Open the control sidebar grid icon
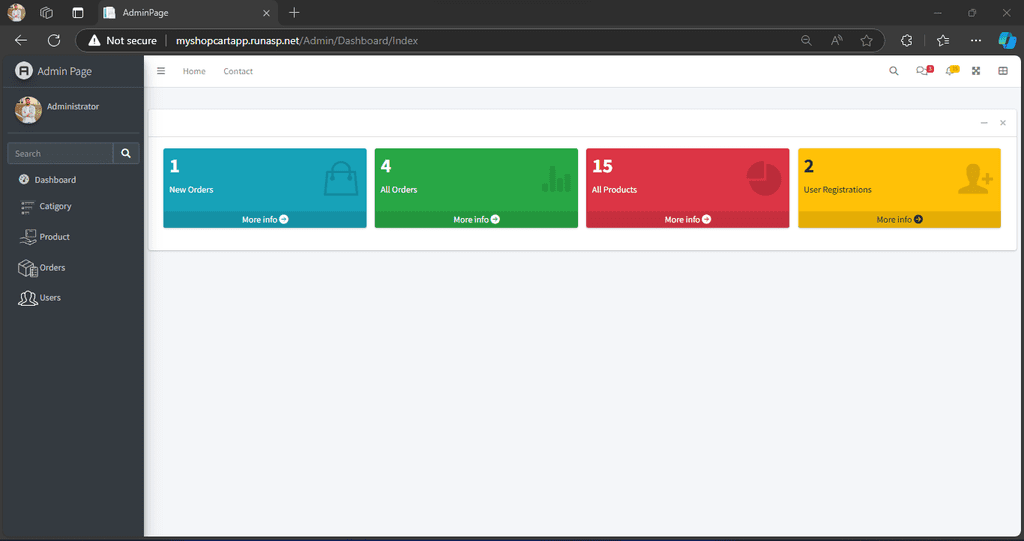The height and width of the screenshot is (541, 1024). [1003, 71]
